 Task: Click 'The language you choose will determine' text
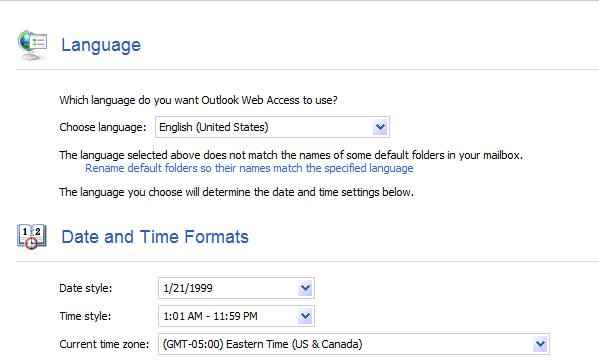click(236, 192)
